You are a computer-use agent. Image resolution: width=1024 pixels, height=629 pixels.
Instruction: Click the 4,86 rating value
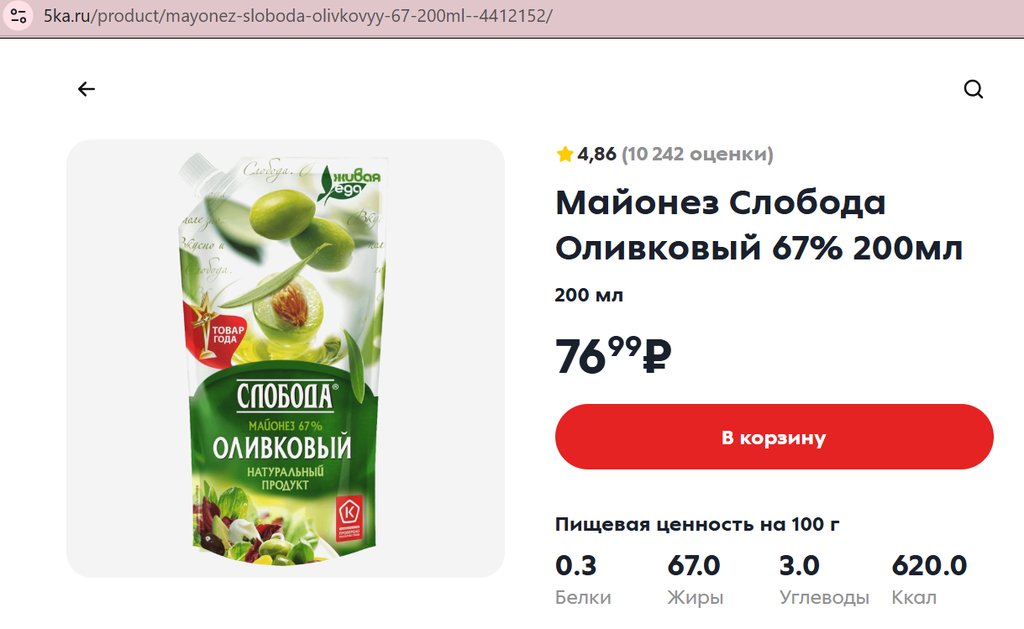tap(596, 154)
